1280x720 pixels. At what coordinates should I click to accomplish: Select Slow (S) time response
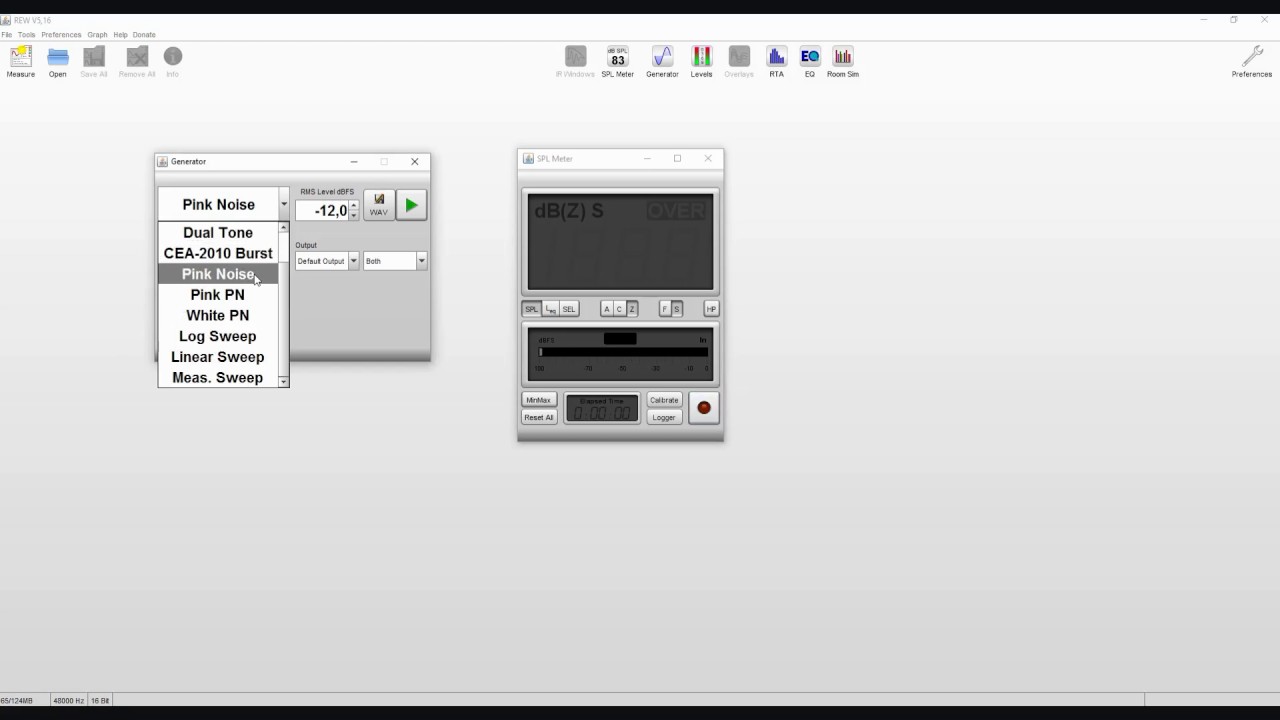[677, 309]
